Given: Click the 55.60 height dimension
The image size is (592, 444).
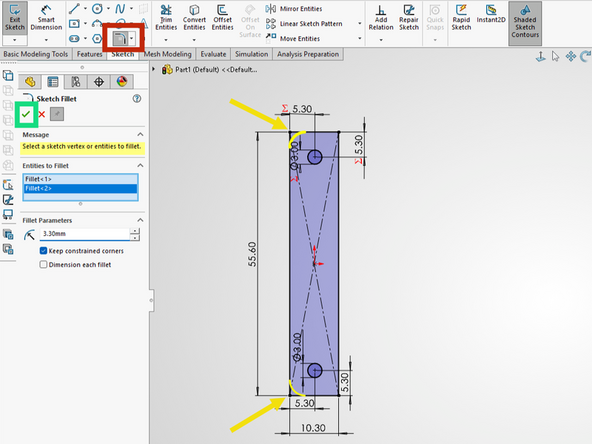Looking at the screenshot, I should click(x=252, y=254).
